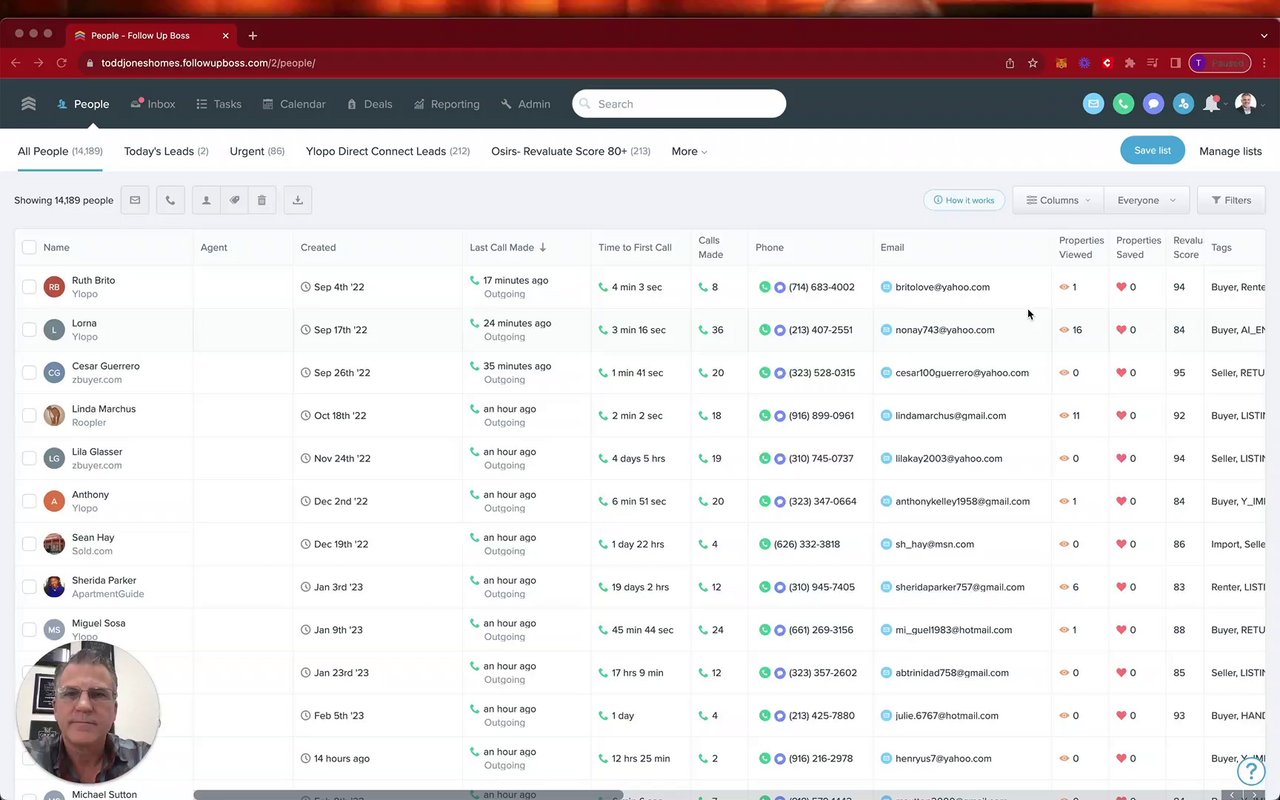Click email icon beside cesar100guerrero@yahoo.com
Image resolution: width=1280 pixels, height=800 pixels.
tap(886, 373)
